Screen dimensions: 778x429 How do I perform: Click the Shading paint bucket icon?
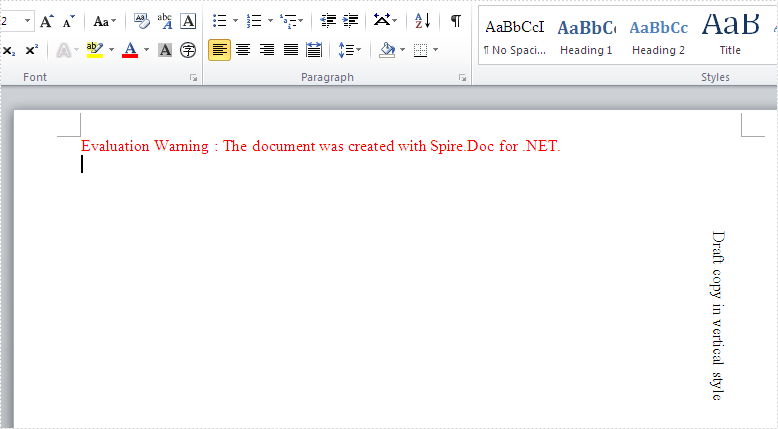[387, 50]
